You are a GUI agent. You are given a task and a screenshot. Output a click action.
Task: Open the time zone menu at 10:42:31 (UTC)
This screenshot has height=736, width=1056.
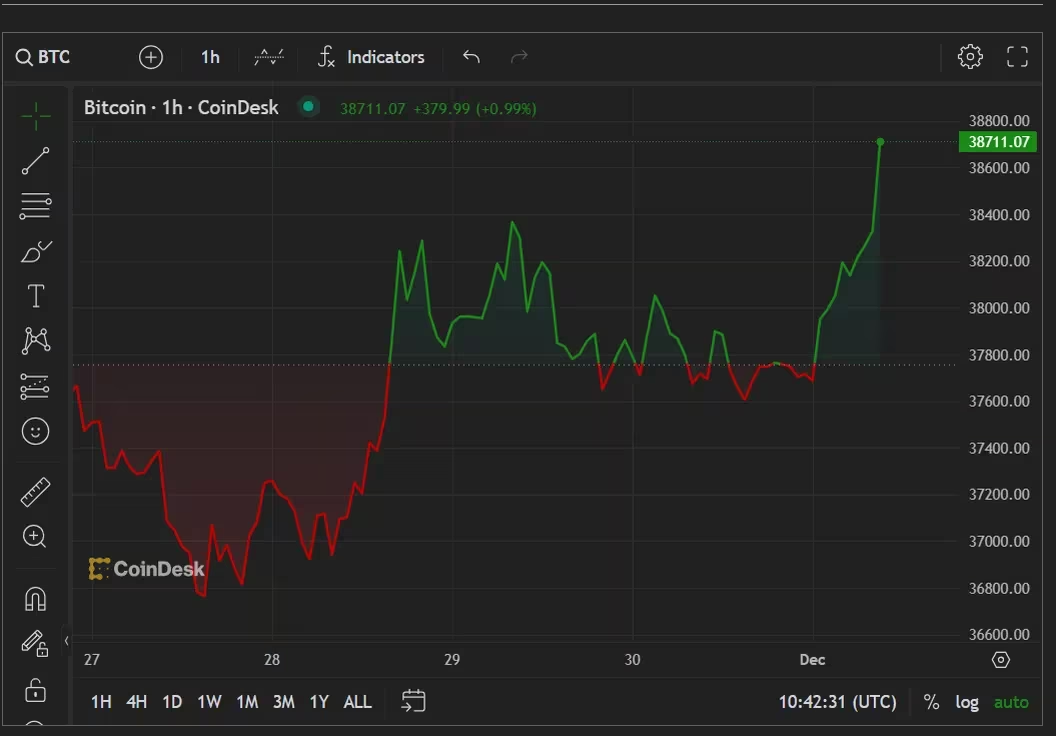point(837,702)
